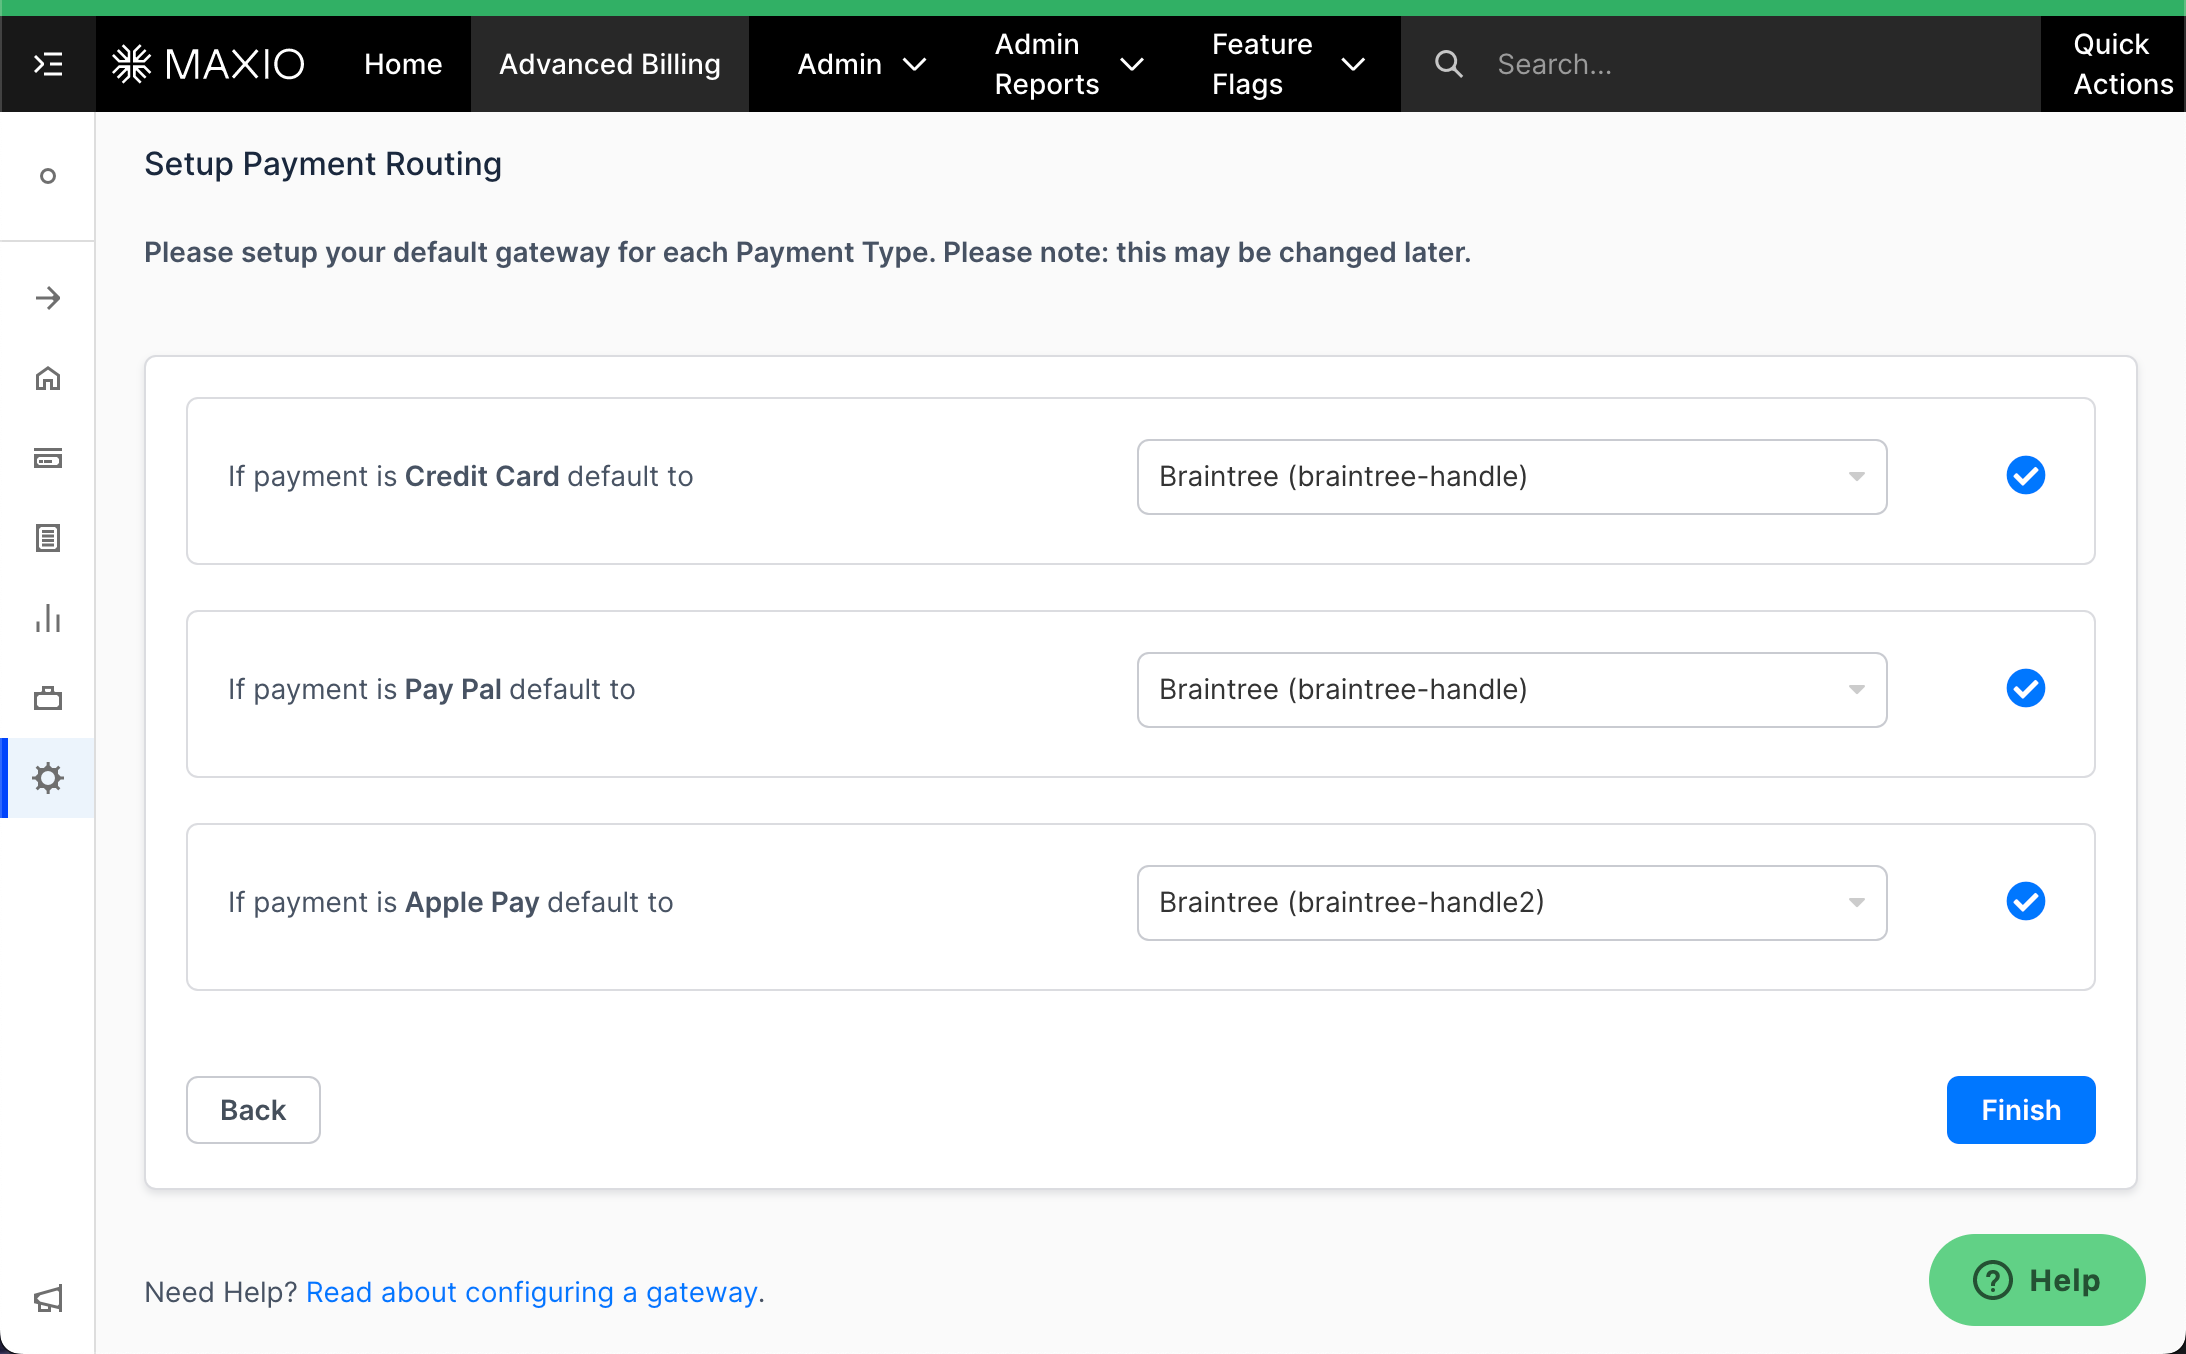2186x1354 pixels.
Task: Toggle the Pay Pal row checkmark
Action: point(2025,689)
